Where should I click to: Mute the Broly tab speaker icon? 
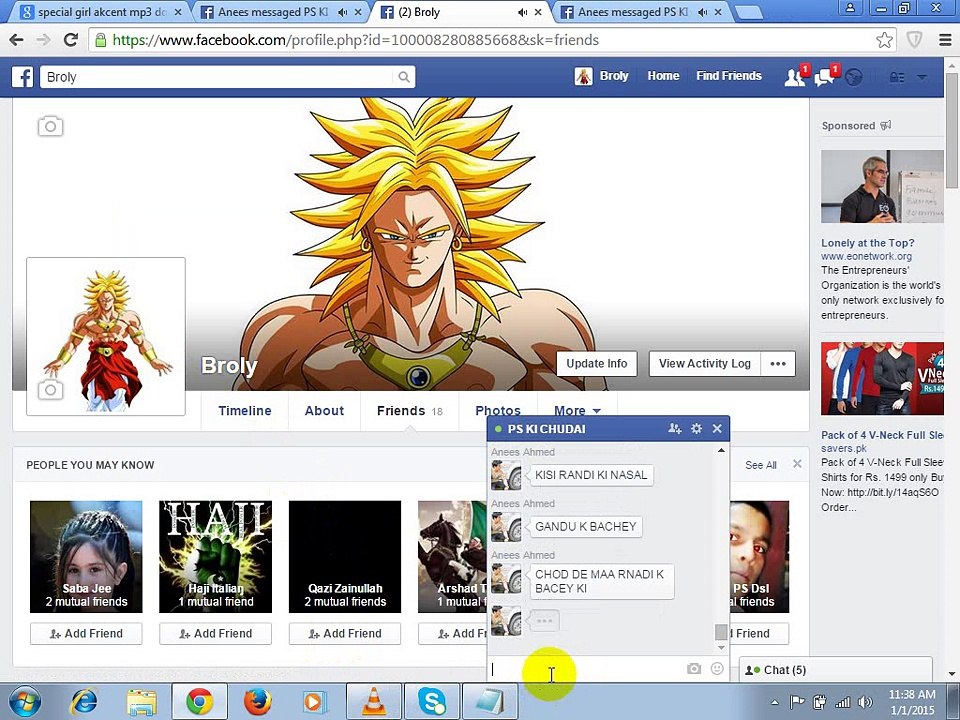click(x=522, y=12)
